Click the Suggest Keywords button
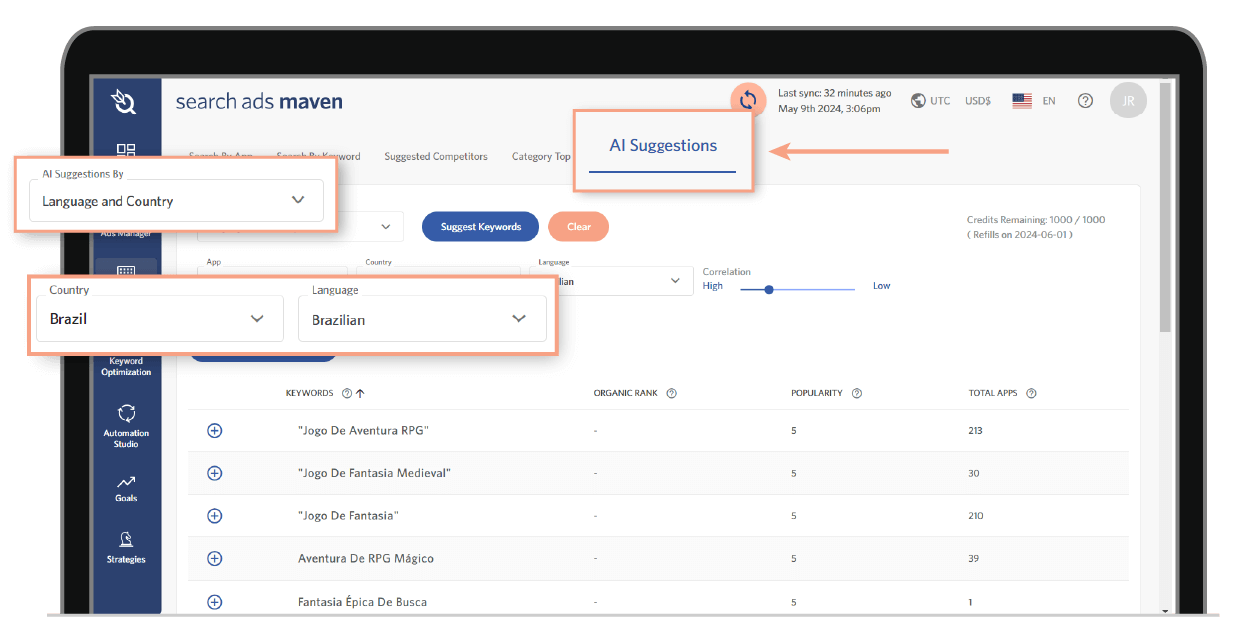1236x617 pixels. (x=480, y=227)
